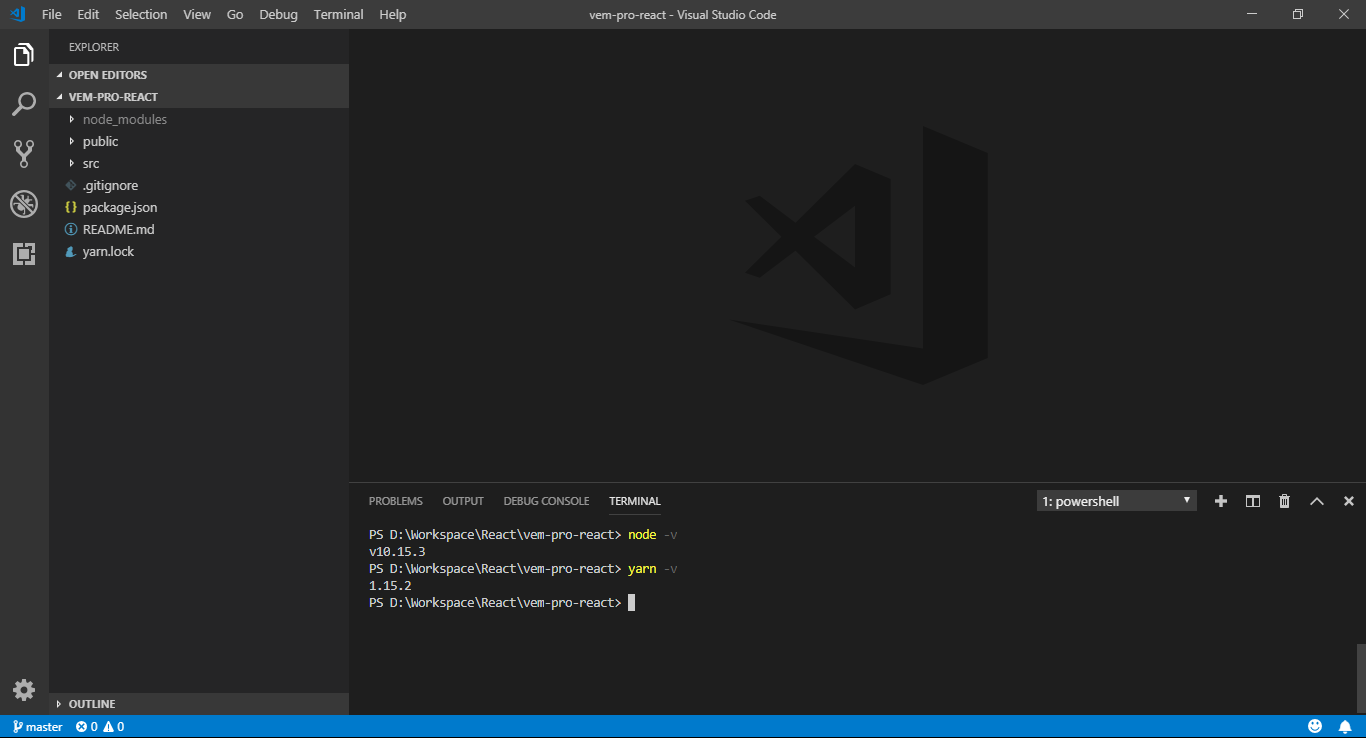Open the Selection menu
This screenshot has width=1366, height=738.
(x=141, y=14)
